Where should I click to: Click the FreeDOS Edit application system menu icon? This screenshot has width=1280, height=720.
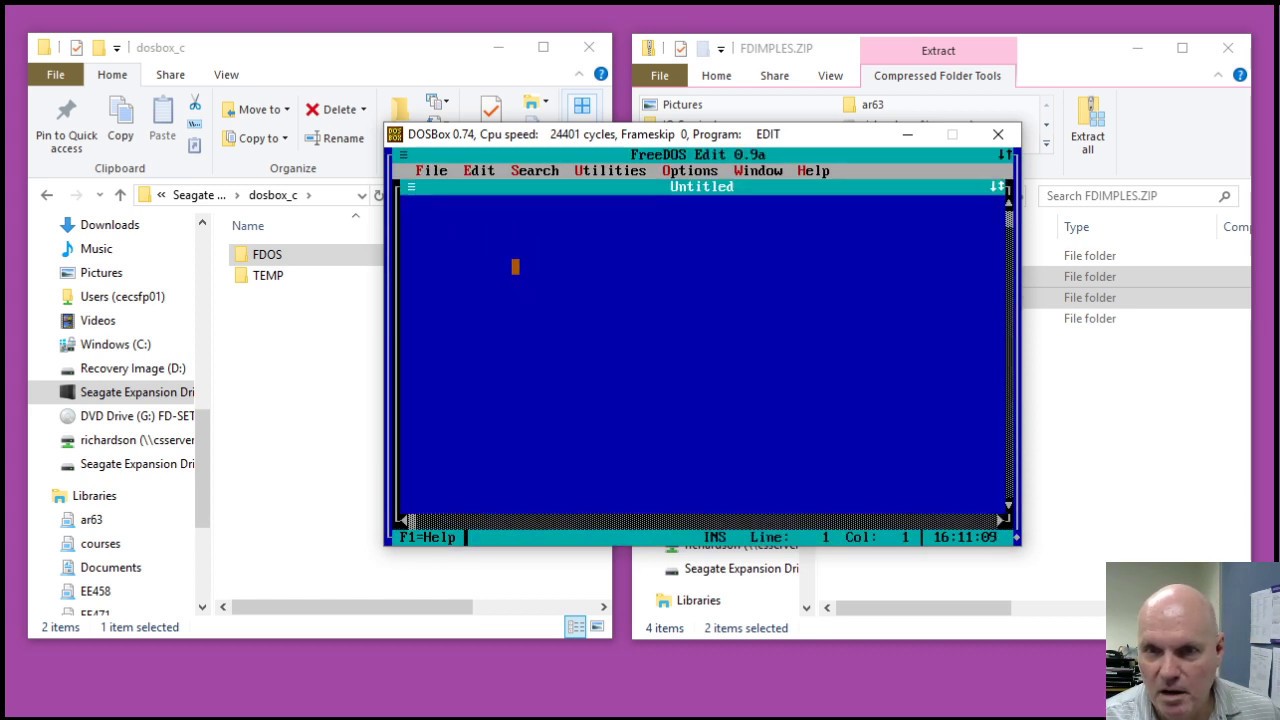(403, 155)
